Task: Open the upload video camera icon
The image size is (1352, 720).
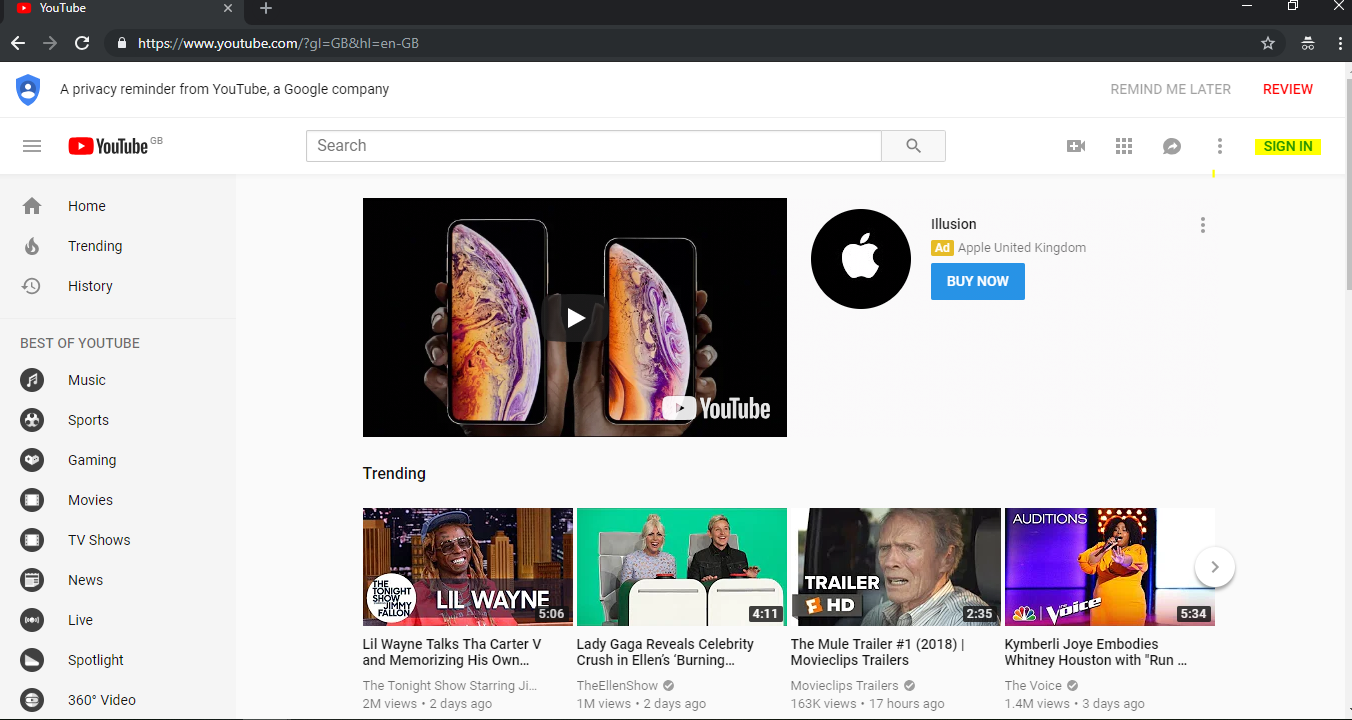Action: pos(1076,146)
